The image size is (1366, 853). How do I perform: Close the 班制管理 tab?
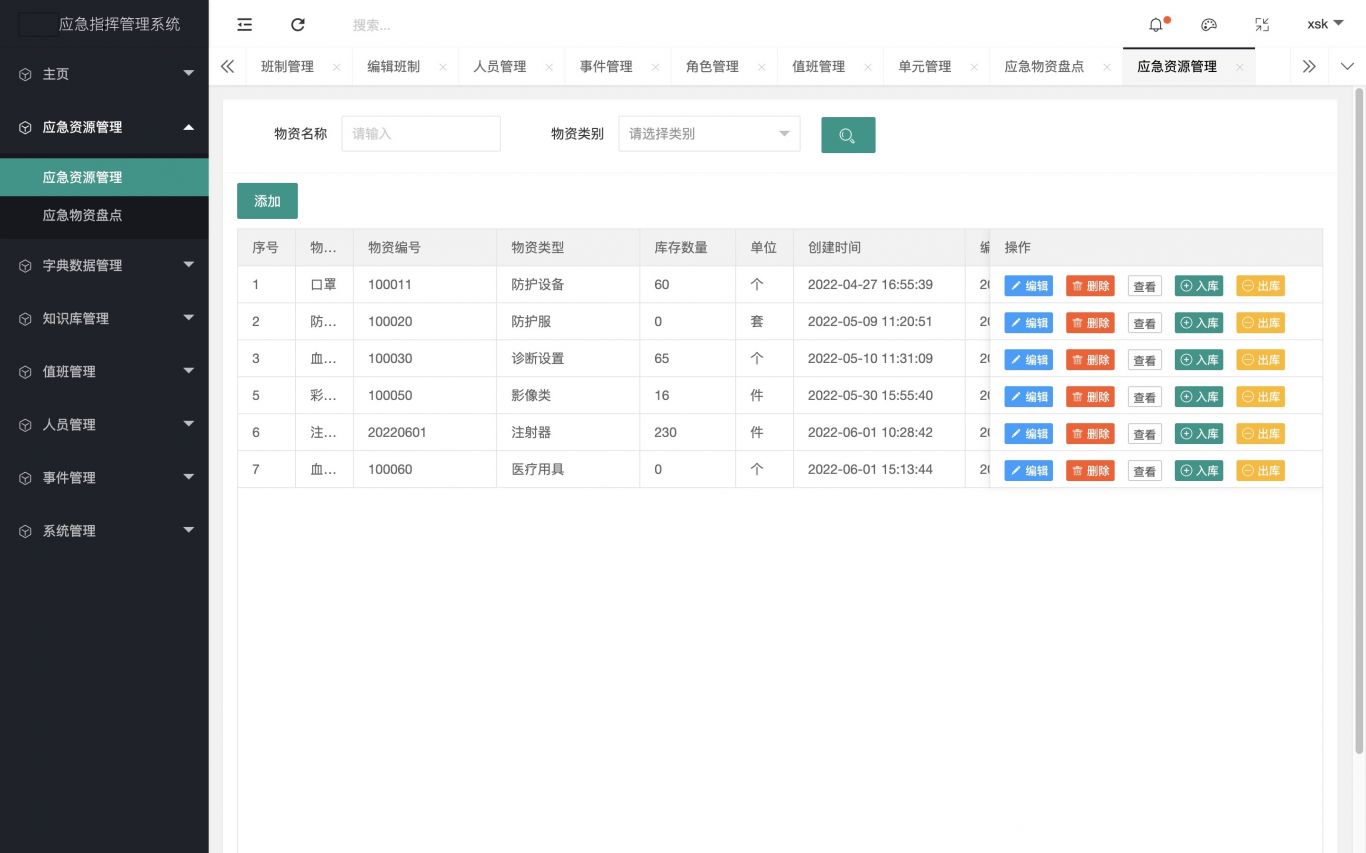pos(336,67)
